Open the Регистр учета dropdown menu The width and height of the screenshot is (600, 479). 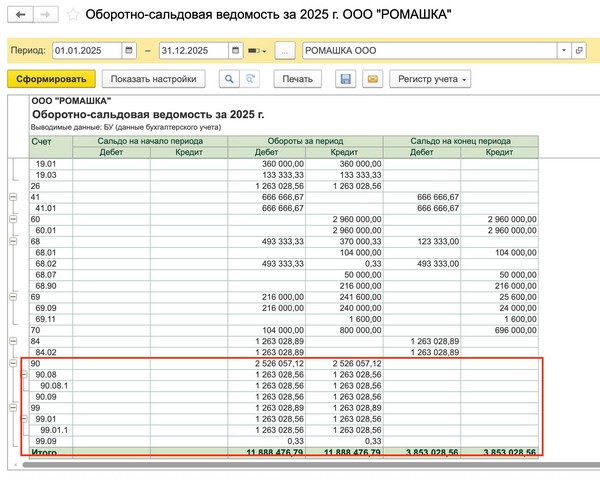click(433, 79)
